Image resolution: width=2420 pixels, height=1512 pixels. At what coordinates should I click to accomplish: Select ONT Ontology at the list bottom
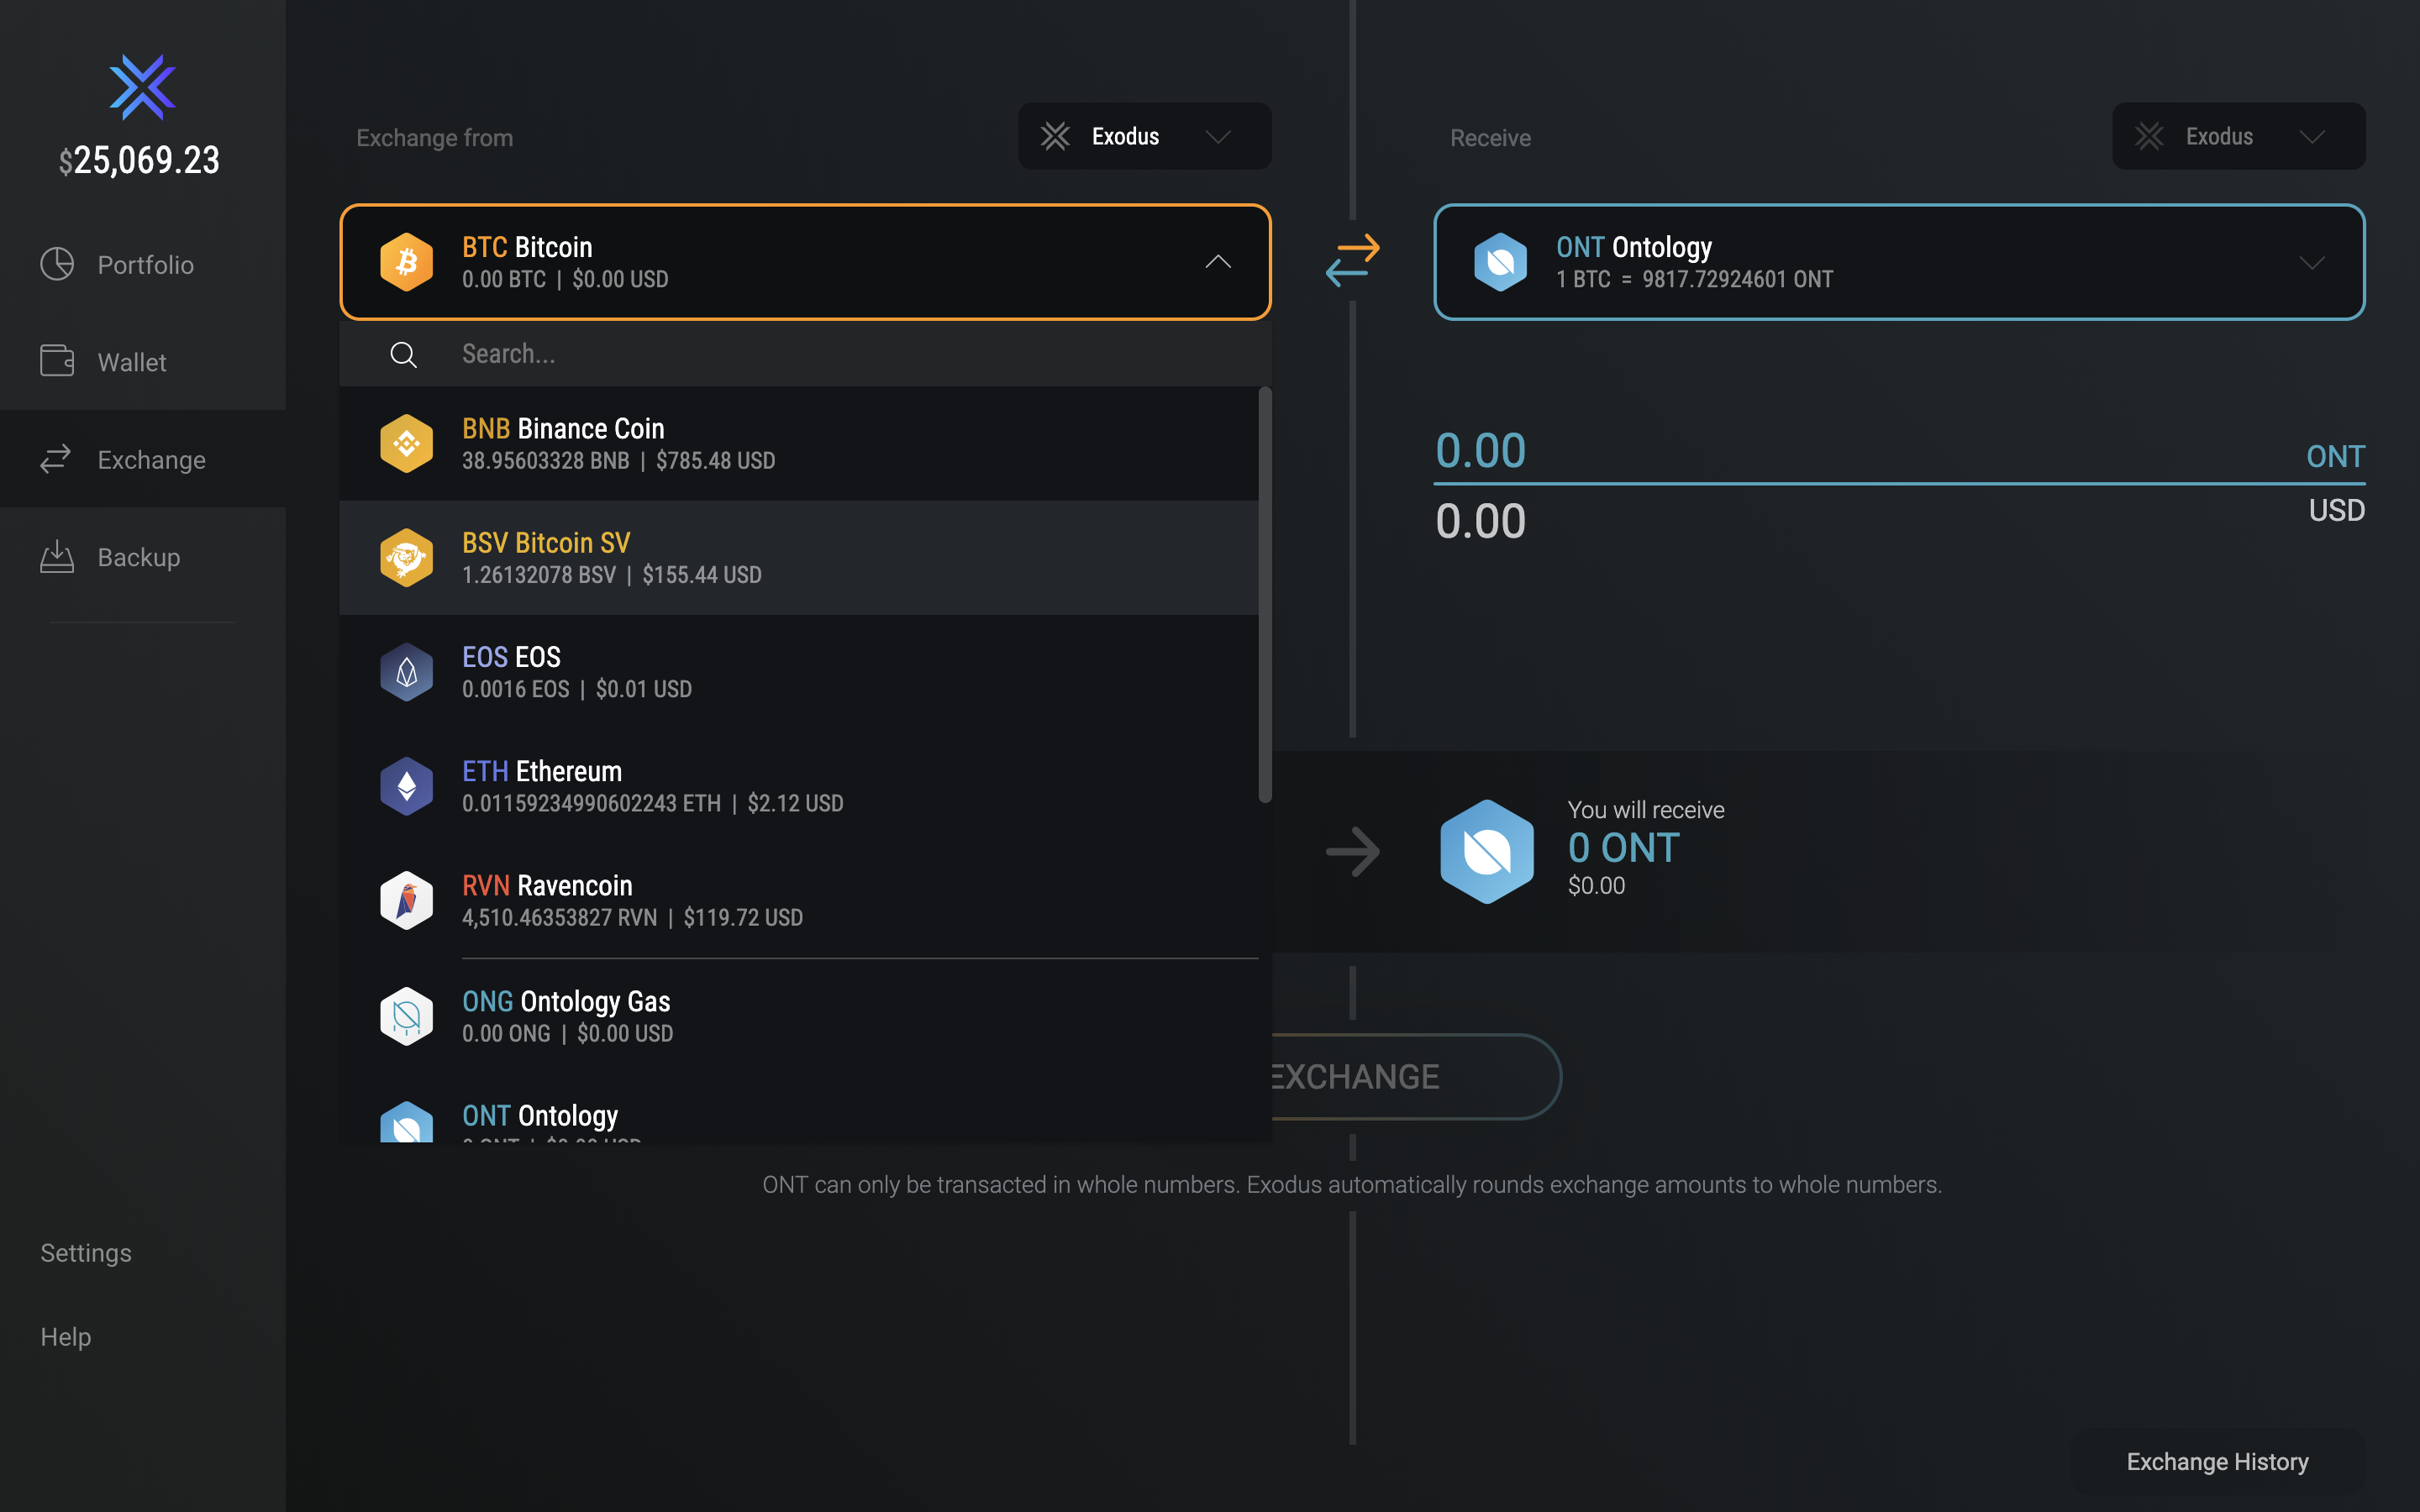tap(798, 1109)
